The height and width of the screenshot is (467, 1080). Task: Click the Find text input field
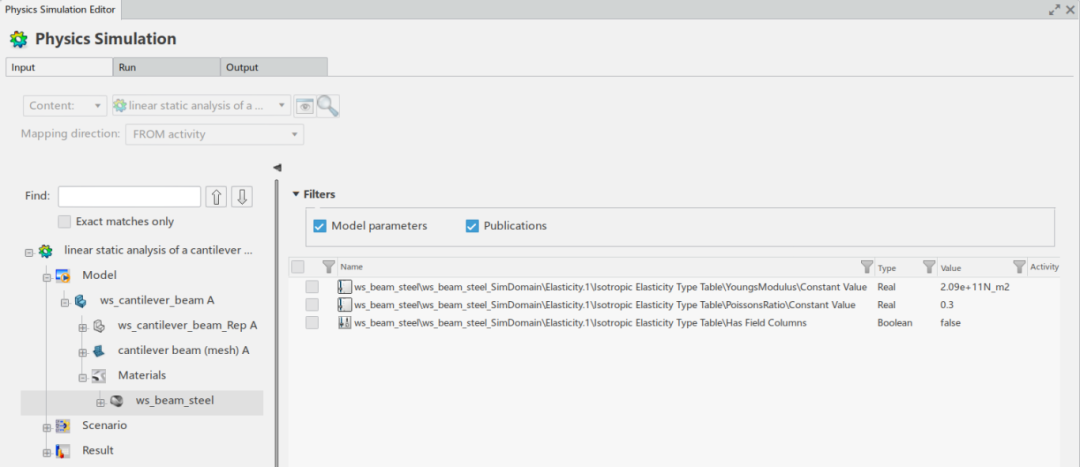(129, 197)
